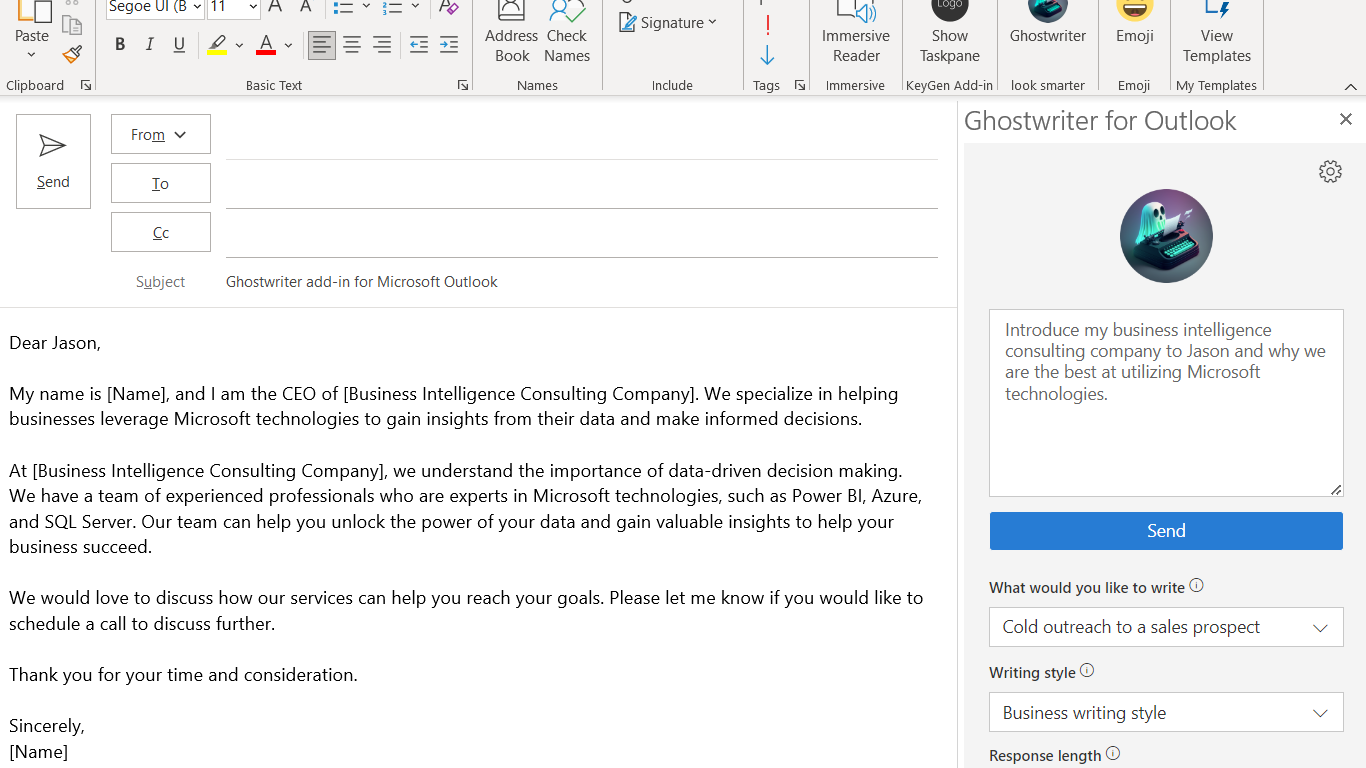Image resolution: width=1366 pixels, height=768 pixels.
Task: Toggle underline formatting
Action: (x=180, y=45)
